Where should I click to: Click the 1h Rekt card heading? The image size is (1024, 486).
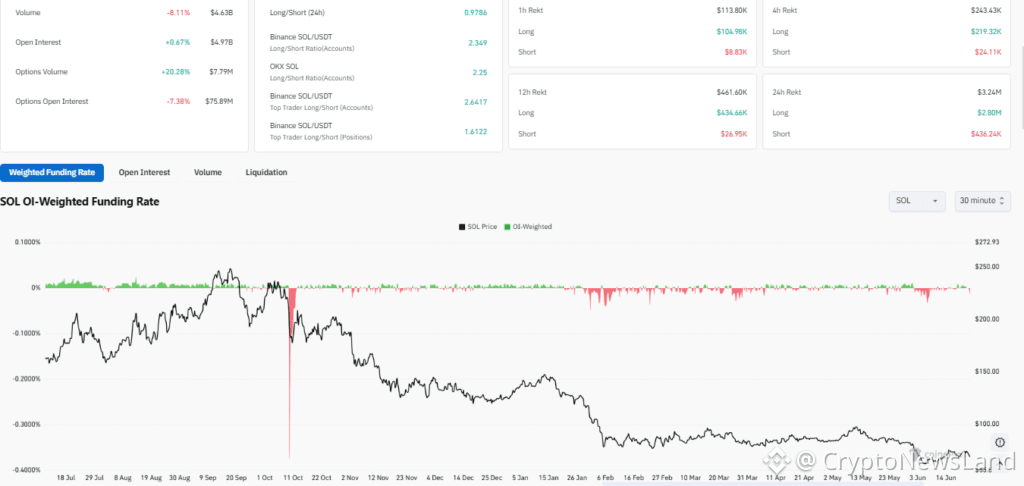[530, 10]
